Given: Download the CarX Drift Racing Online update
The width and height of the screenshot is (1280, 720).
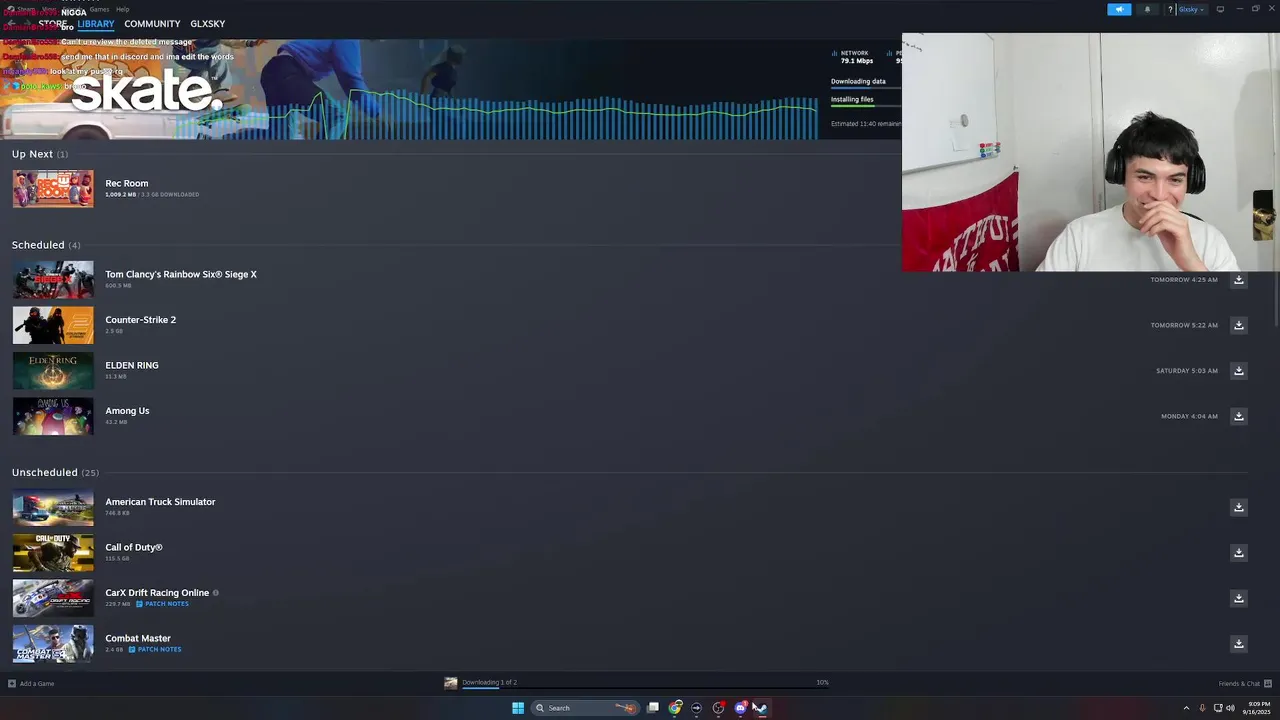Looking at the screenshot, I should [x=1238, y=598].
